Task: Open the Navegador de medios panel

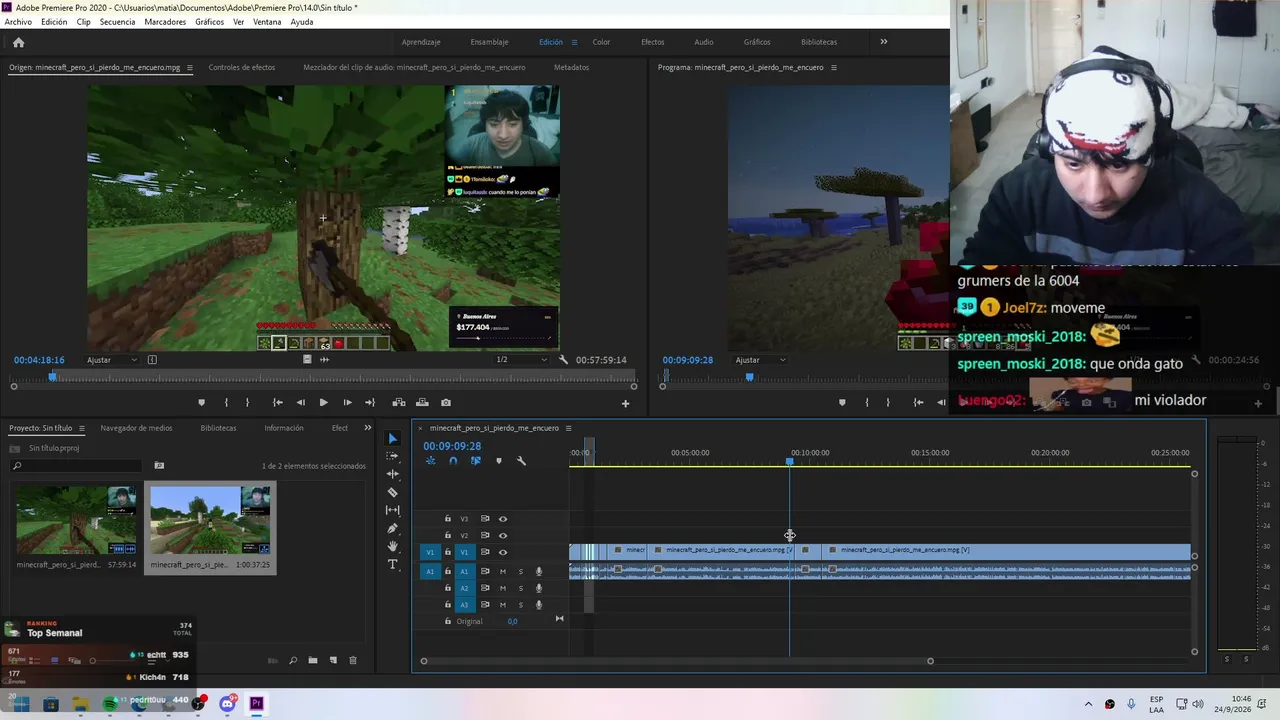Action: (x=136, y=428)
